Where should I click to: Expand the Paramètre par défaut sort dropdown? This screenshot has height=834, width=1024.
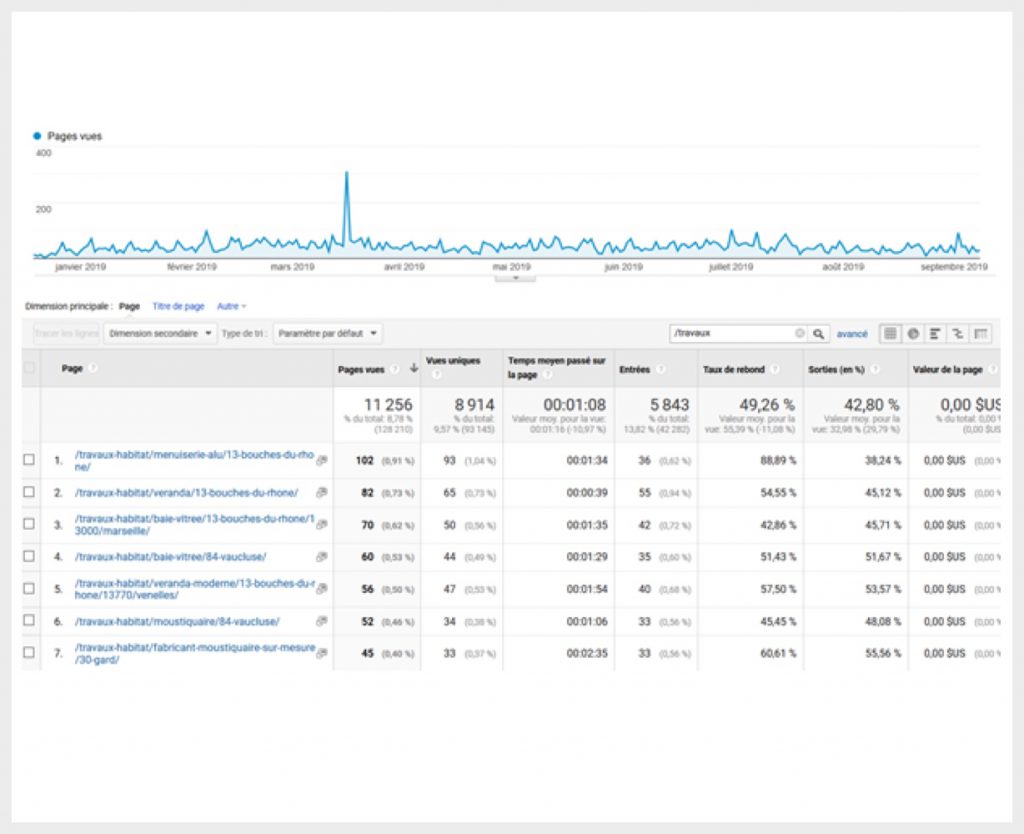tap(328, 333)
